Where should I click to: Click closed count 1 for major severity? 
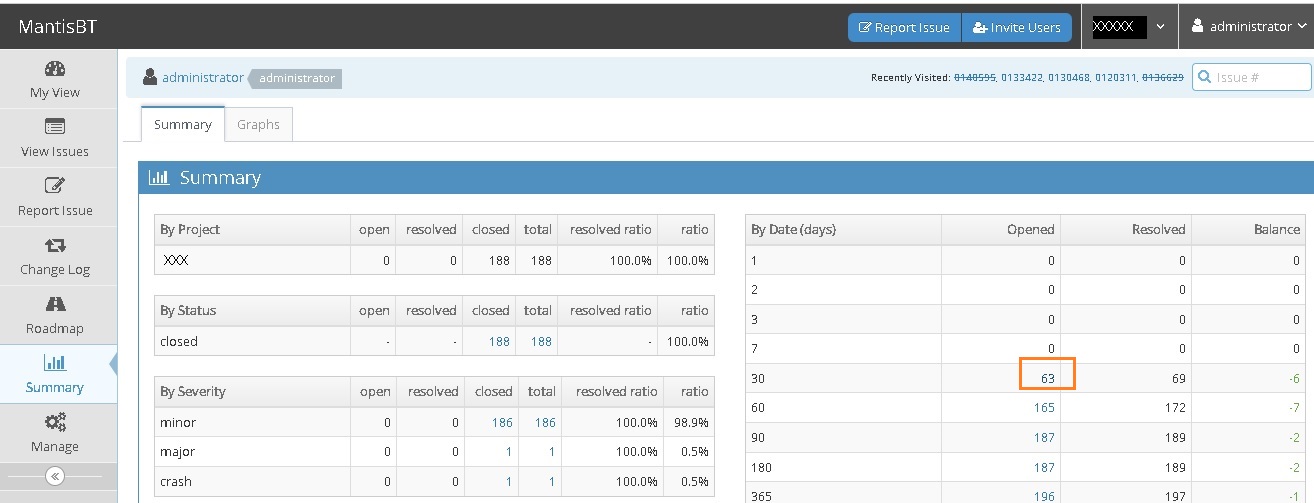tap(509, 452)
